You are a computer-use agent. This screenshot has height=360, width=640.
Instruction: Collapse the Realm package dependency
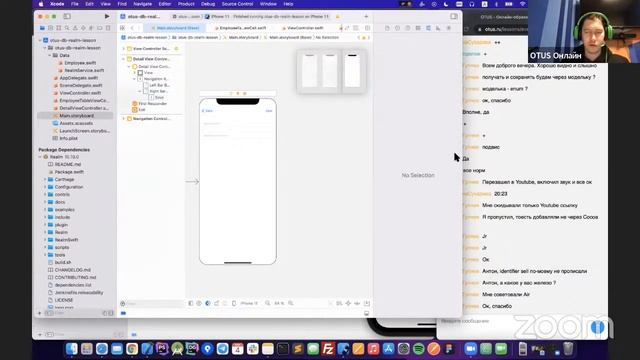(x=40, y=157)
